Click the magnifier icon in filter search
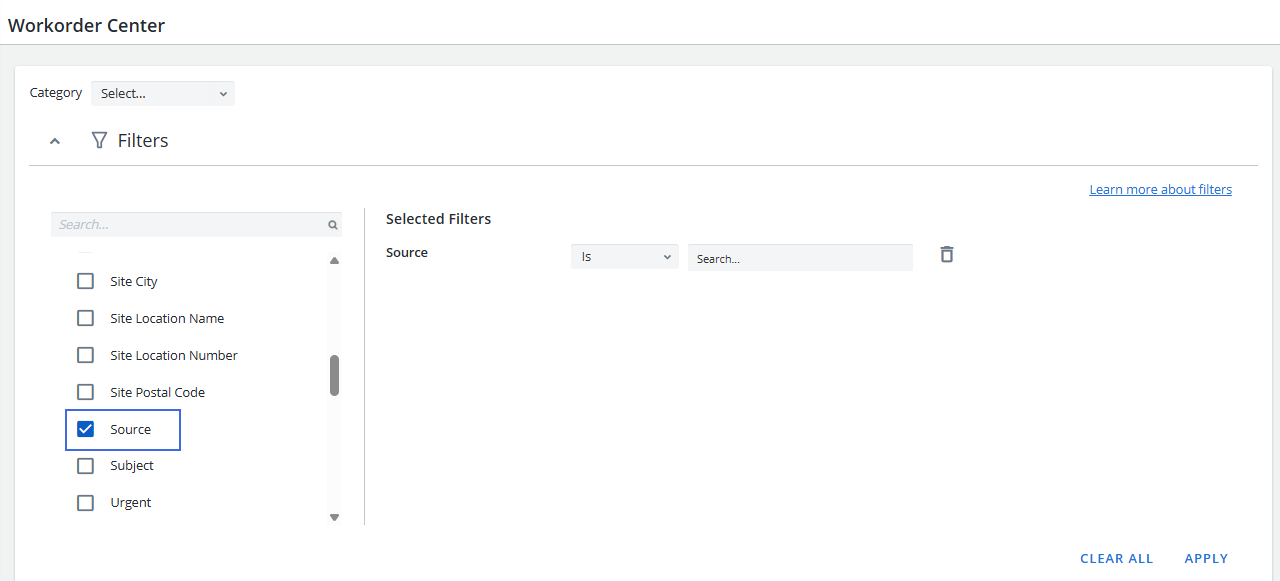 click(x=333, y=225)
